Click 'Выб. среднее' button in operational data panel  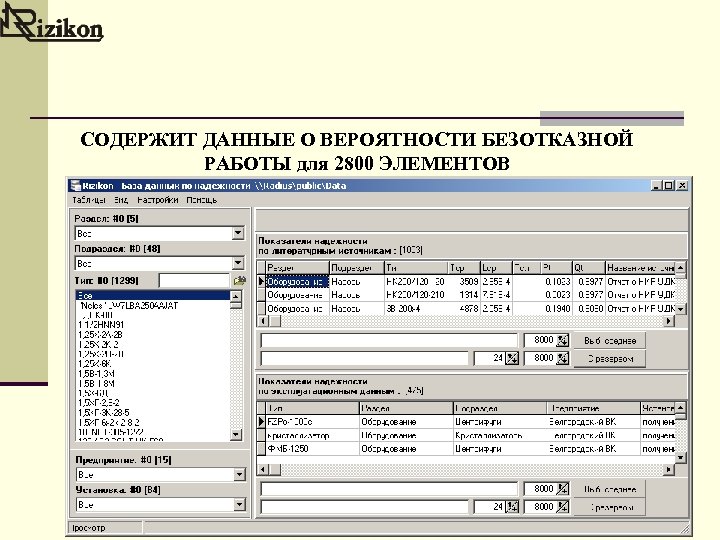(610, 489)
